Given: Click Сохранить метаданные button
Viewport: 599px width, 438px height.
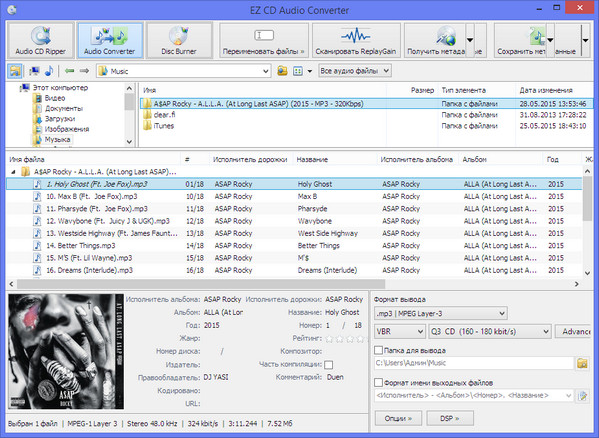Looking at the screenshot, I should tap(521, 40).
